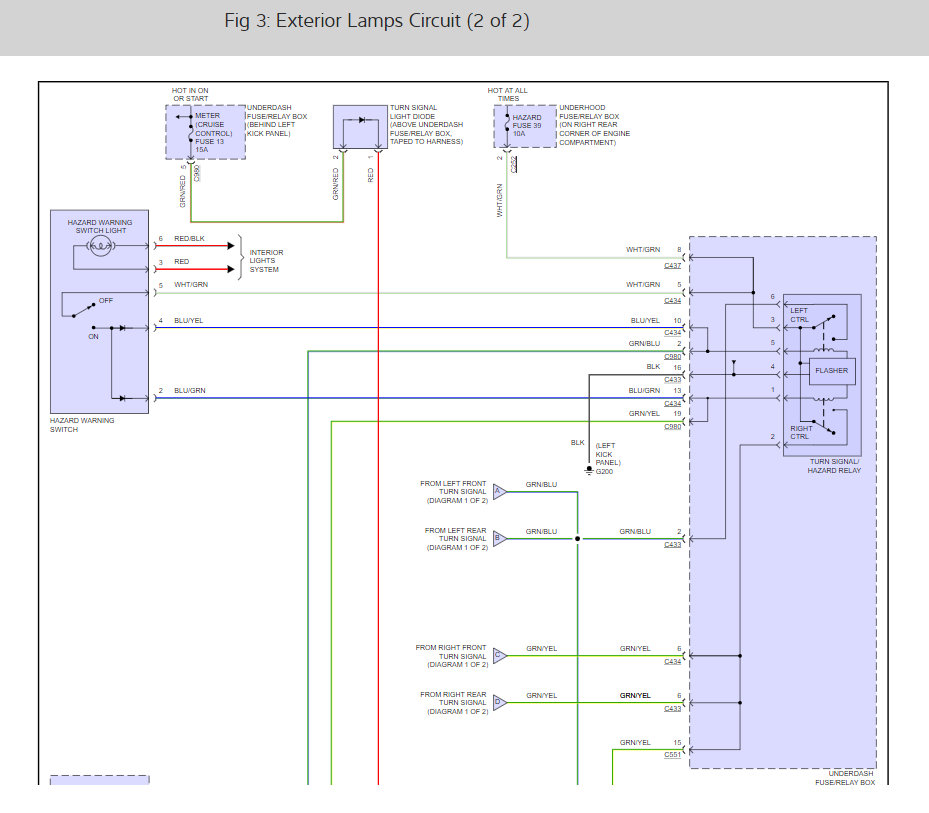Click the hazard warning switch light bulb symbol
The image size is (929, 813).
pyautogui.click(x=101, y=245)
